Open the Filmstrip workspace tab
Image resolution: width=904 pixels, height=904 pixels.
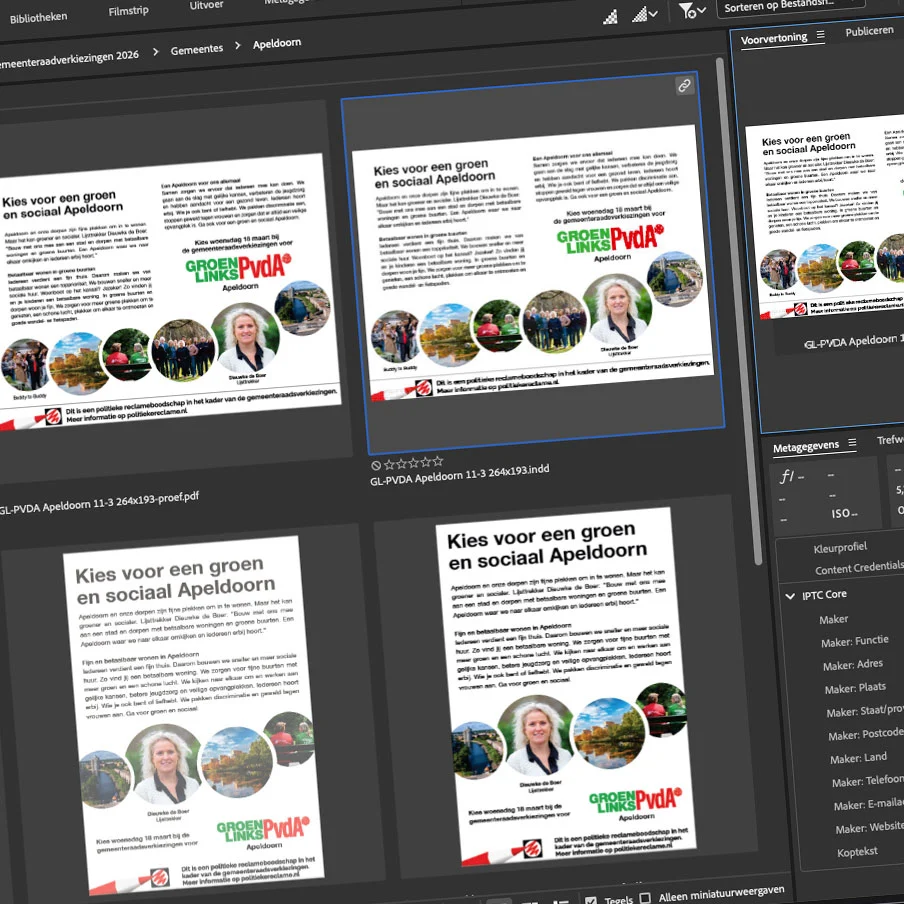129,11
